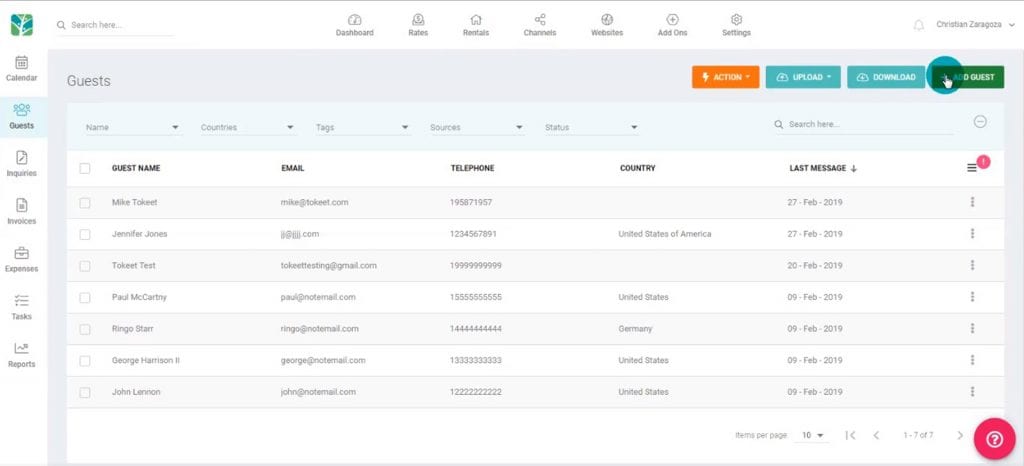Open Inquiries from the left sidebar

click(x=22, y=158)
